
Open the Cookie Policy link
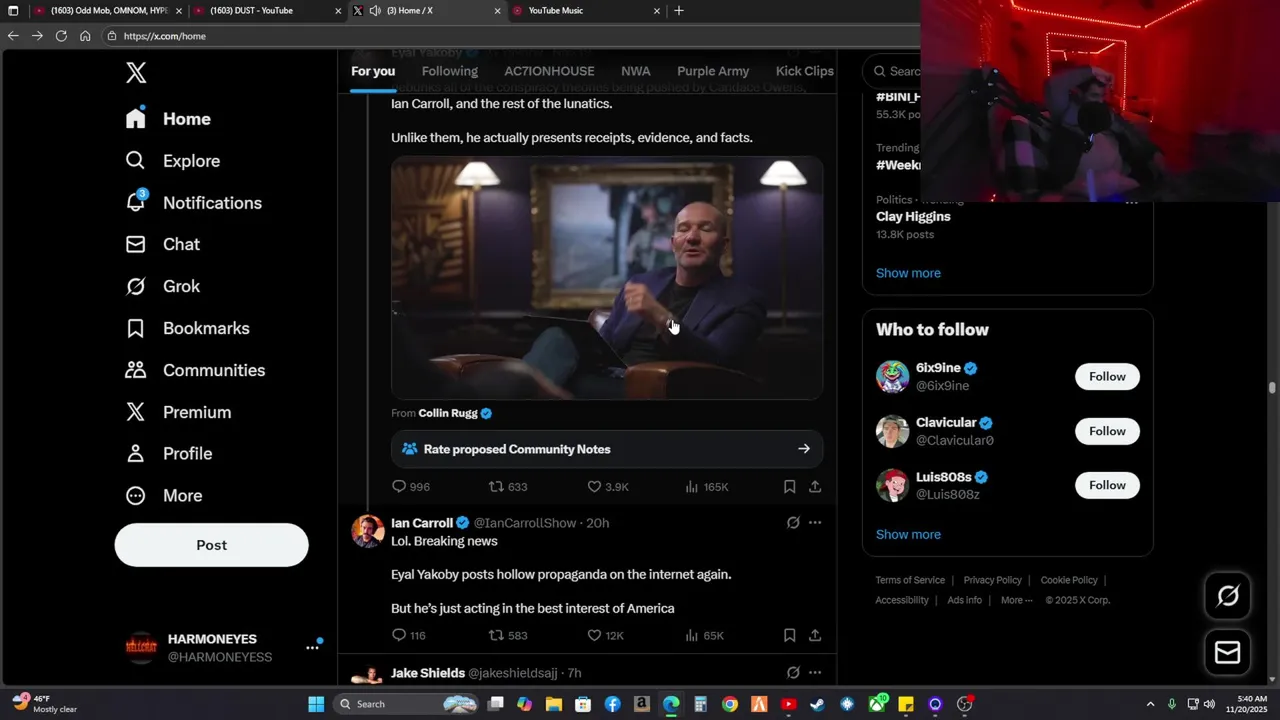1069,580
